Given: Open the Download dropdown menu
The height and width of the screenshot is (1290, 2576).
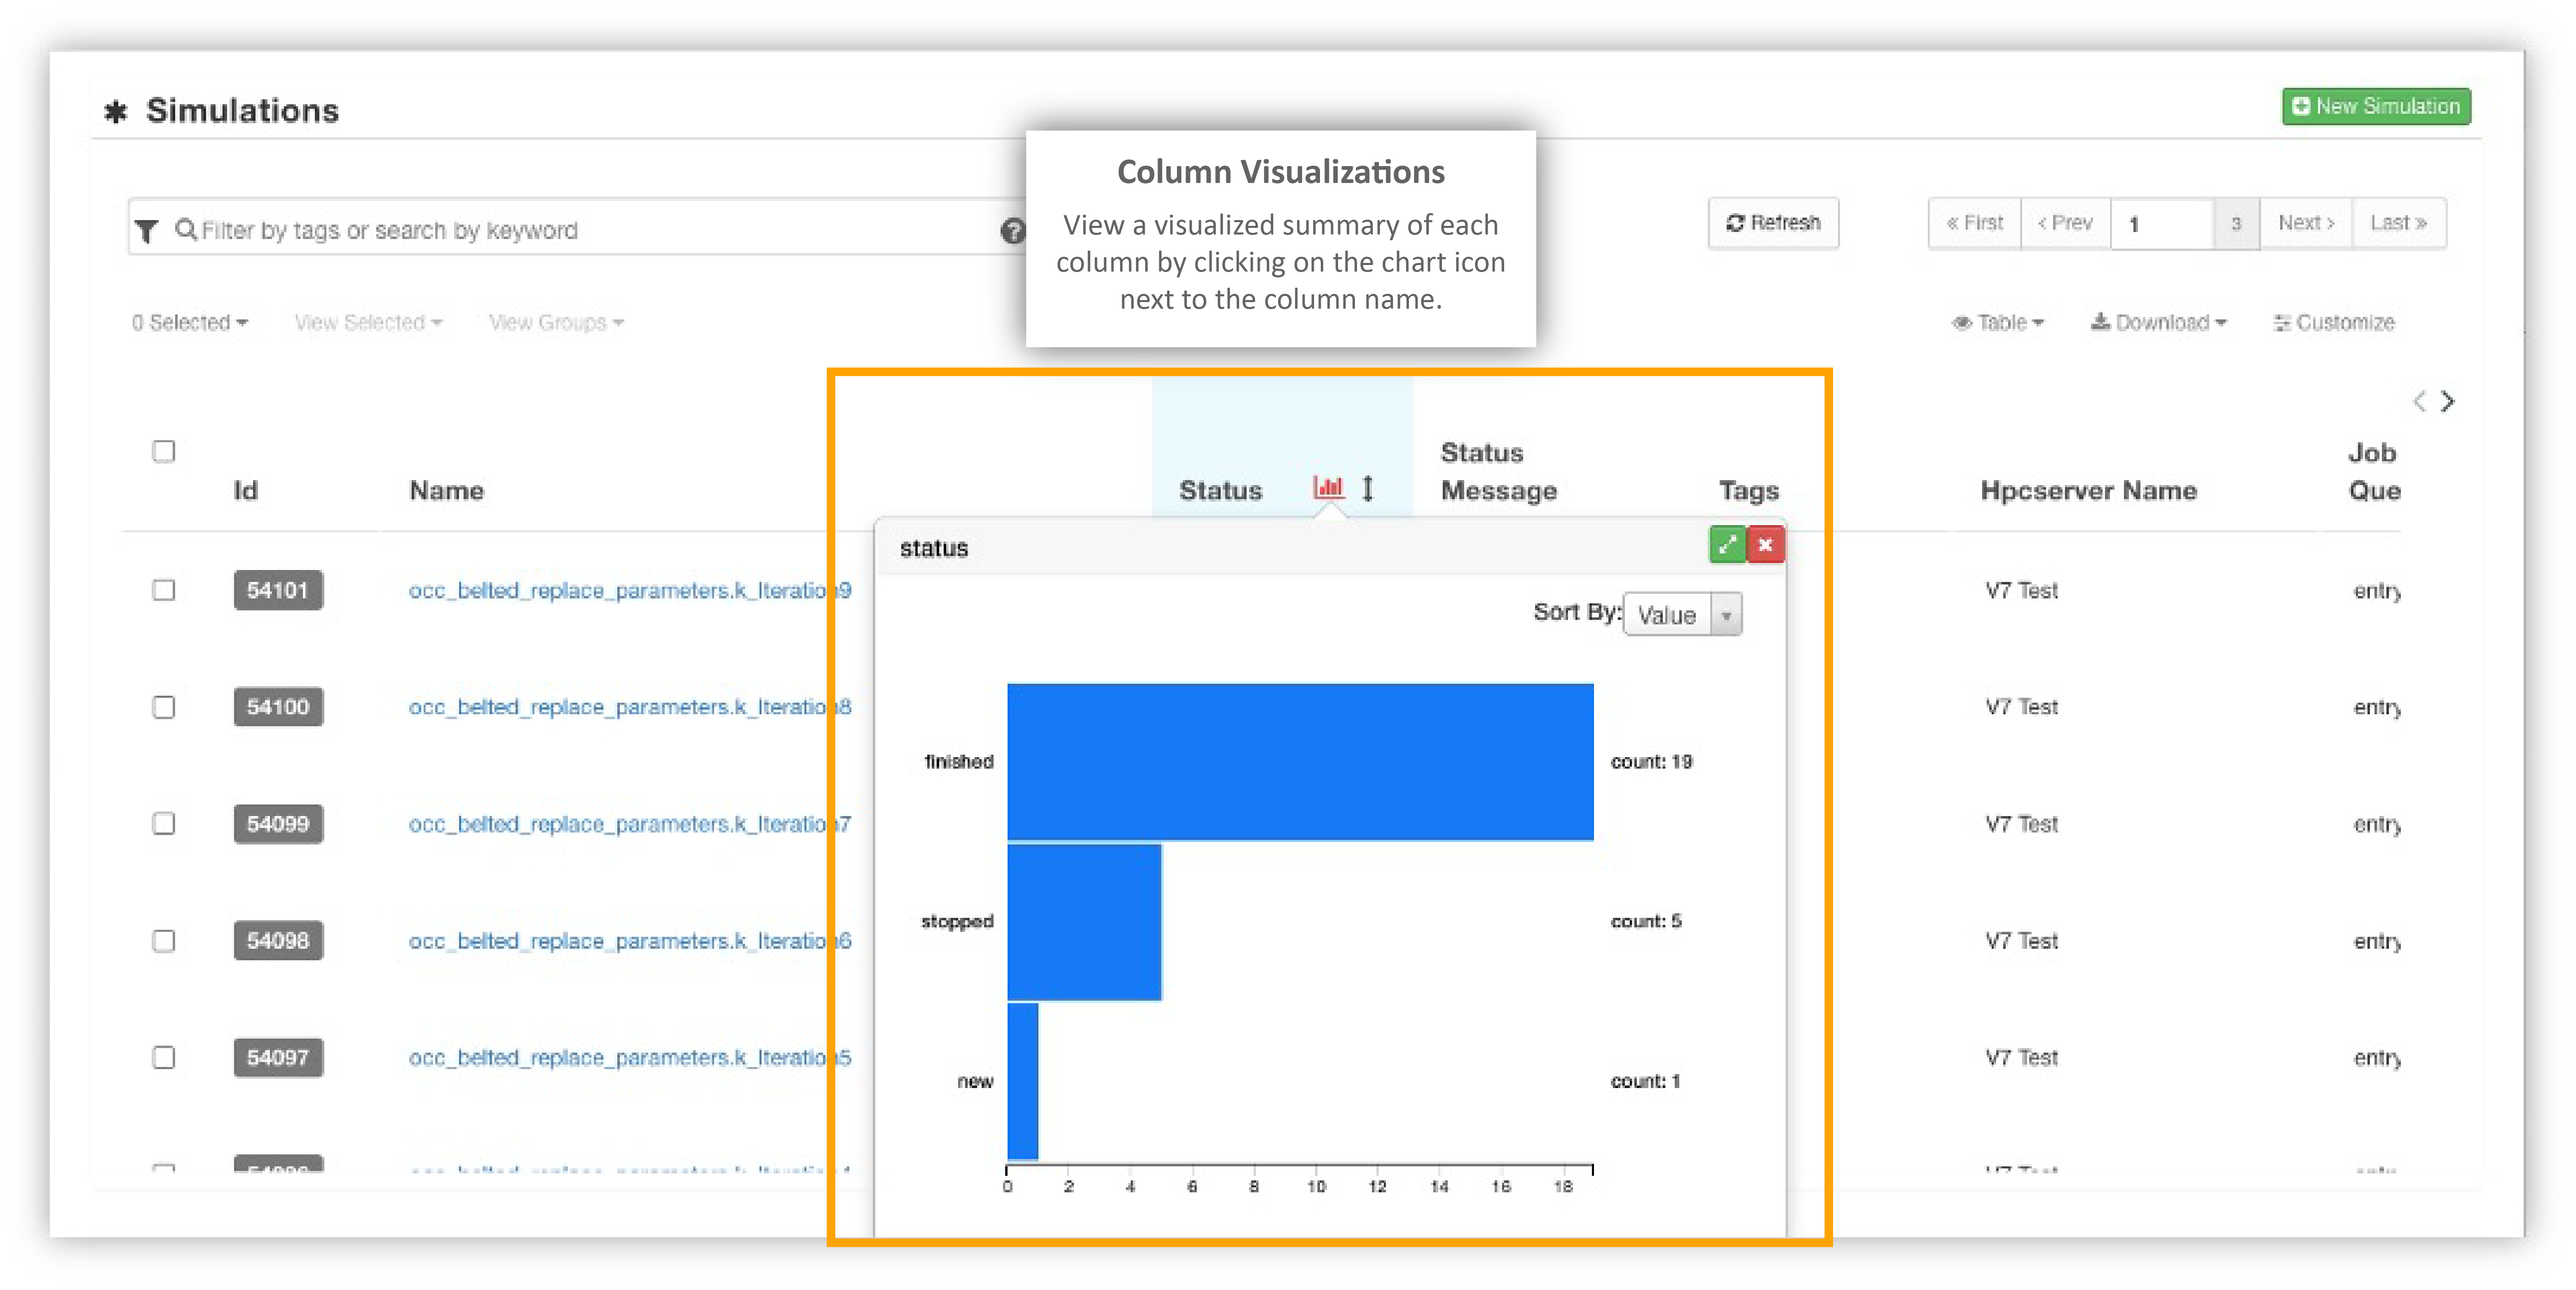Looking at the screenshot, I should point(2158,322).
